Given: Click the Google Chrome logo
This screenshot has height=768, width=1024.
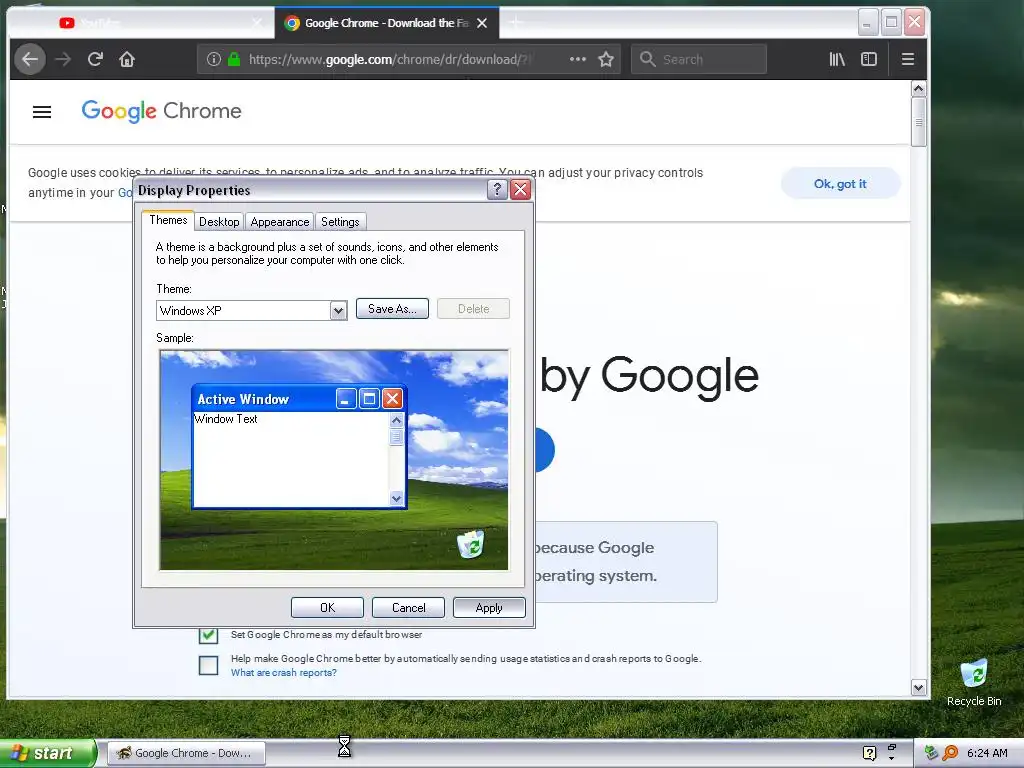Looking at the screenshot, I should click(161, 111).
